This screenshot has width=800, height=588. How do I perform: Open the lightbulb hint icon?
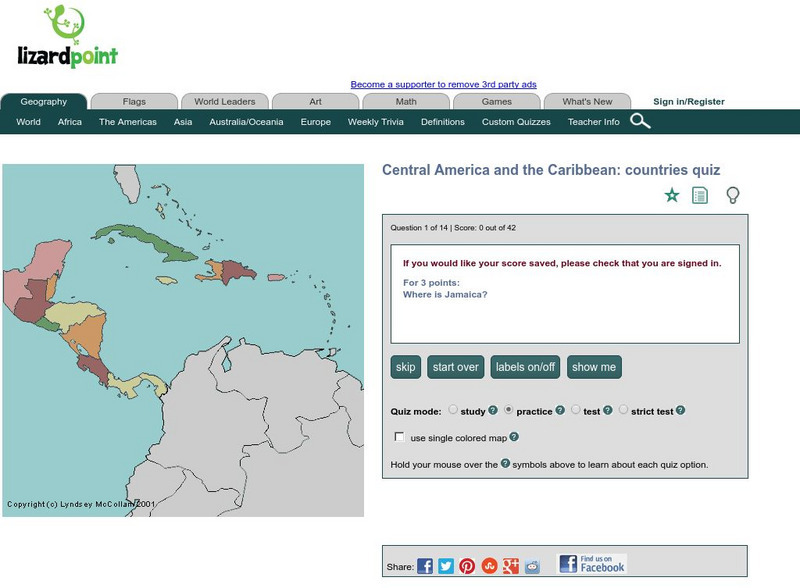point(732,195)
